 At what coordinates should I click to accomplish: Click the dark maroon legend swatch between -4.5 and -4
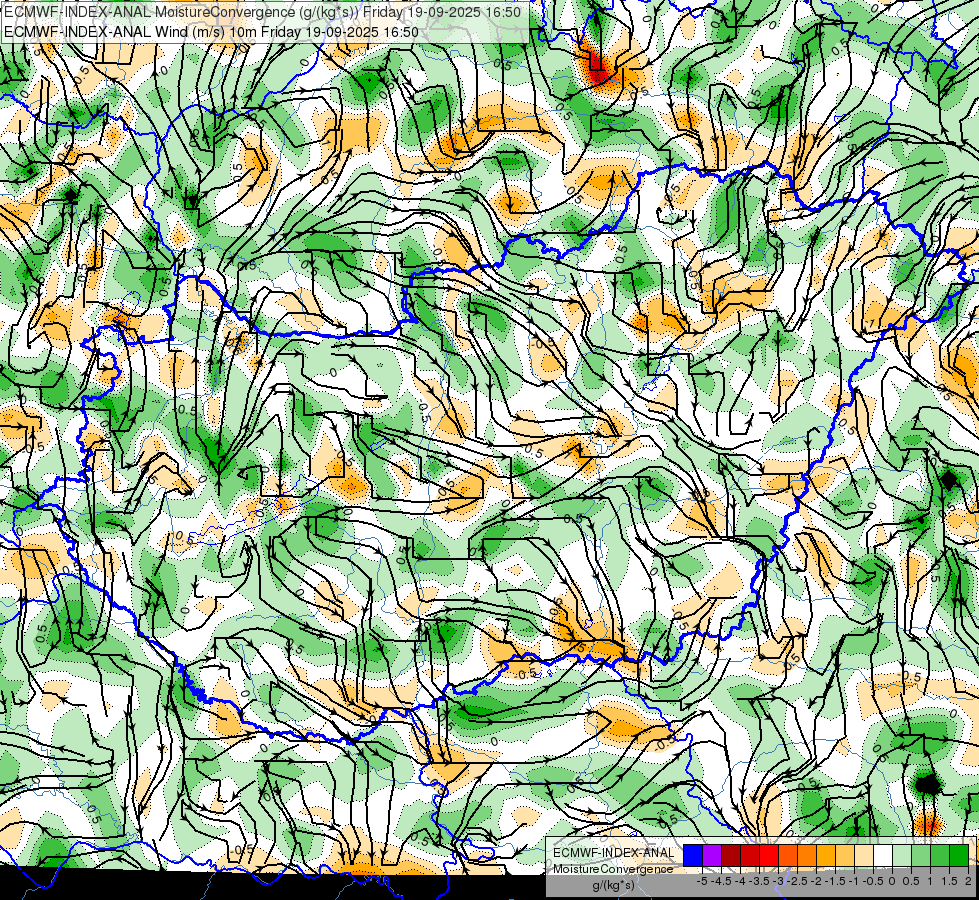(x=731, y=856)
